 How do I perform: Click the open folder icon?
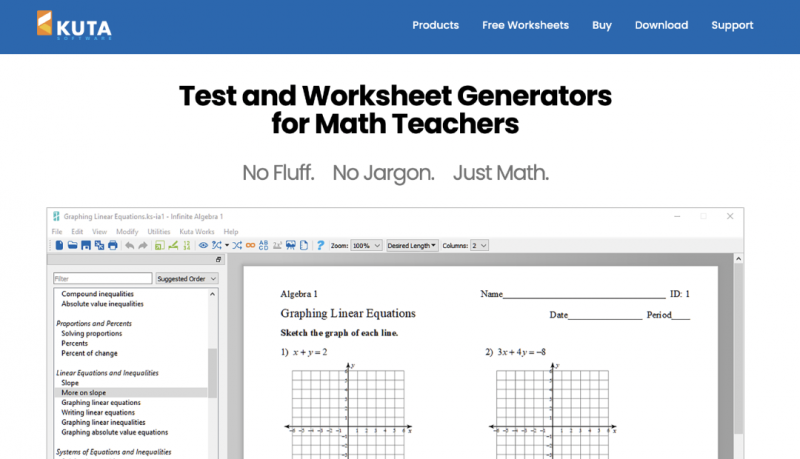click(72, 245)
